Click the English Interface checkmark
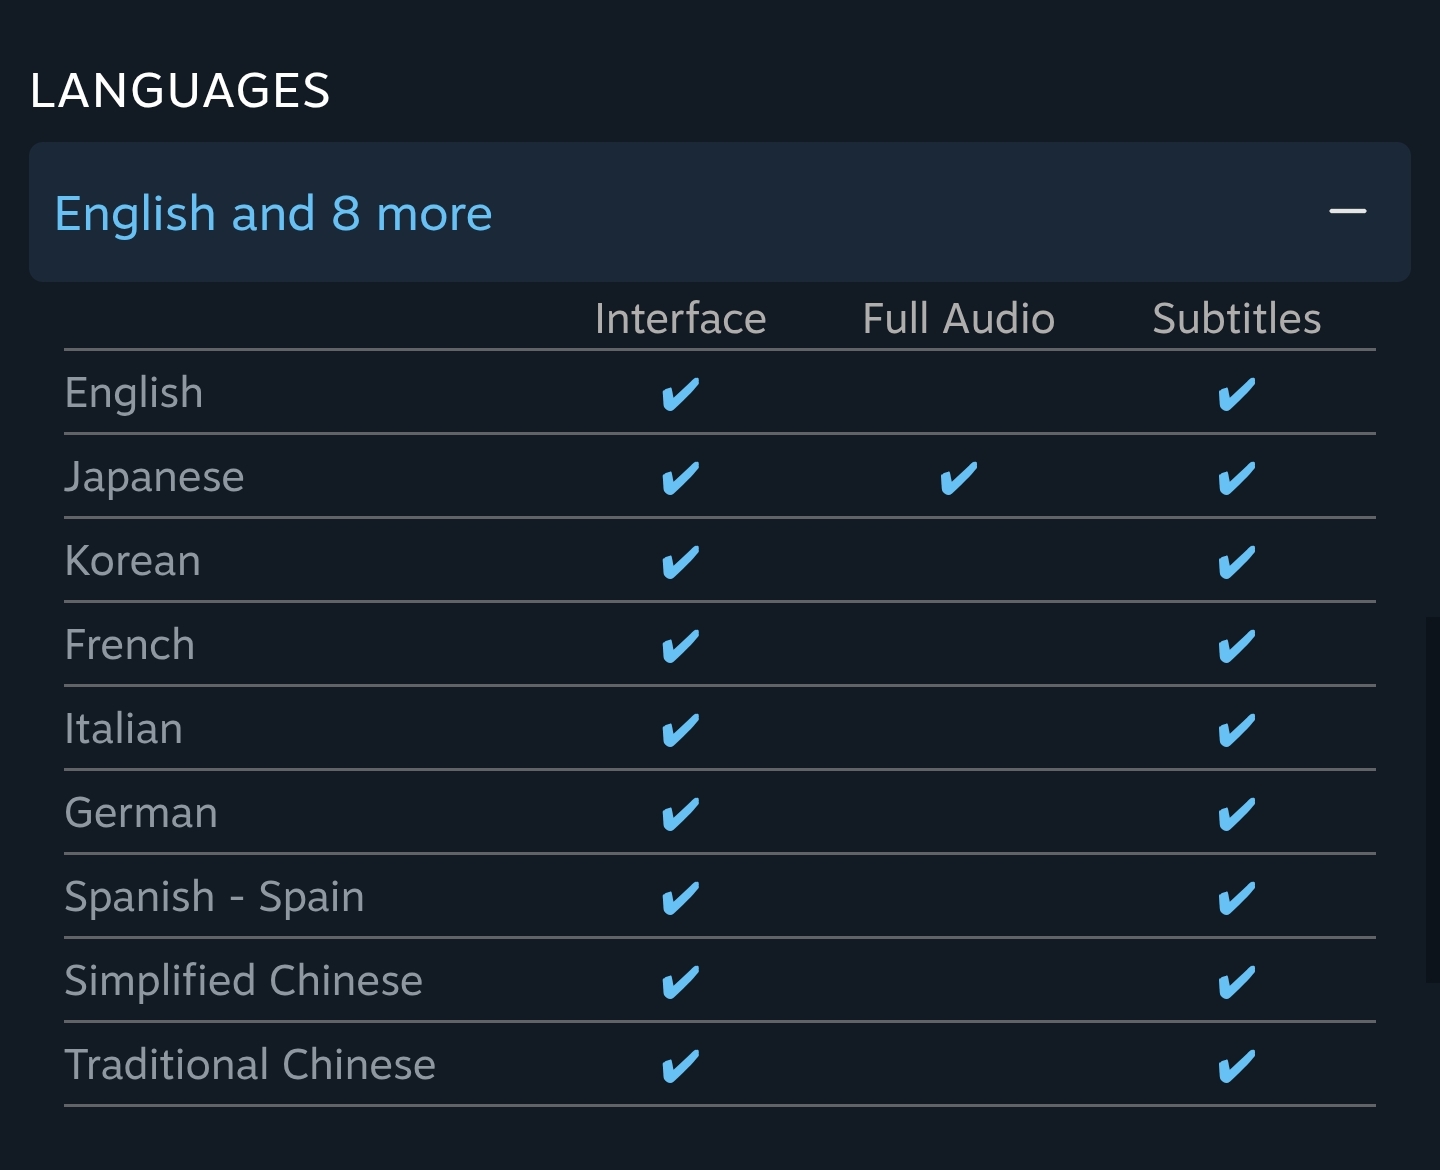Image resolution: width=1440 pixels, height=1170 pixels. 680,394
